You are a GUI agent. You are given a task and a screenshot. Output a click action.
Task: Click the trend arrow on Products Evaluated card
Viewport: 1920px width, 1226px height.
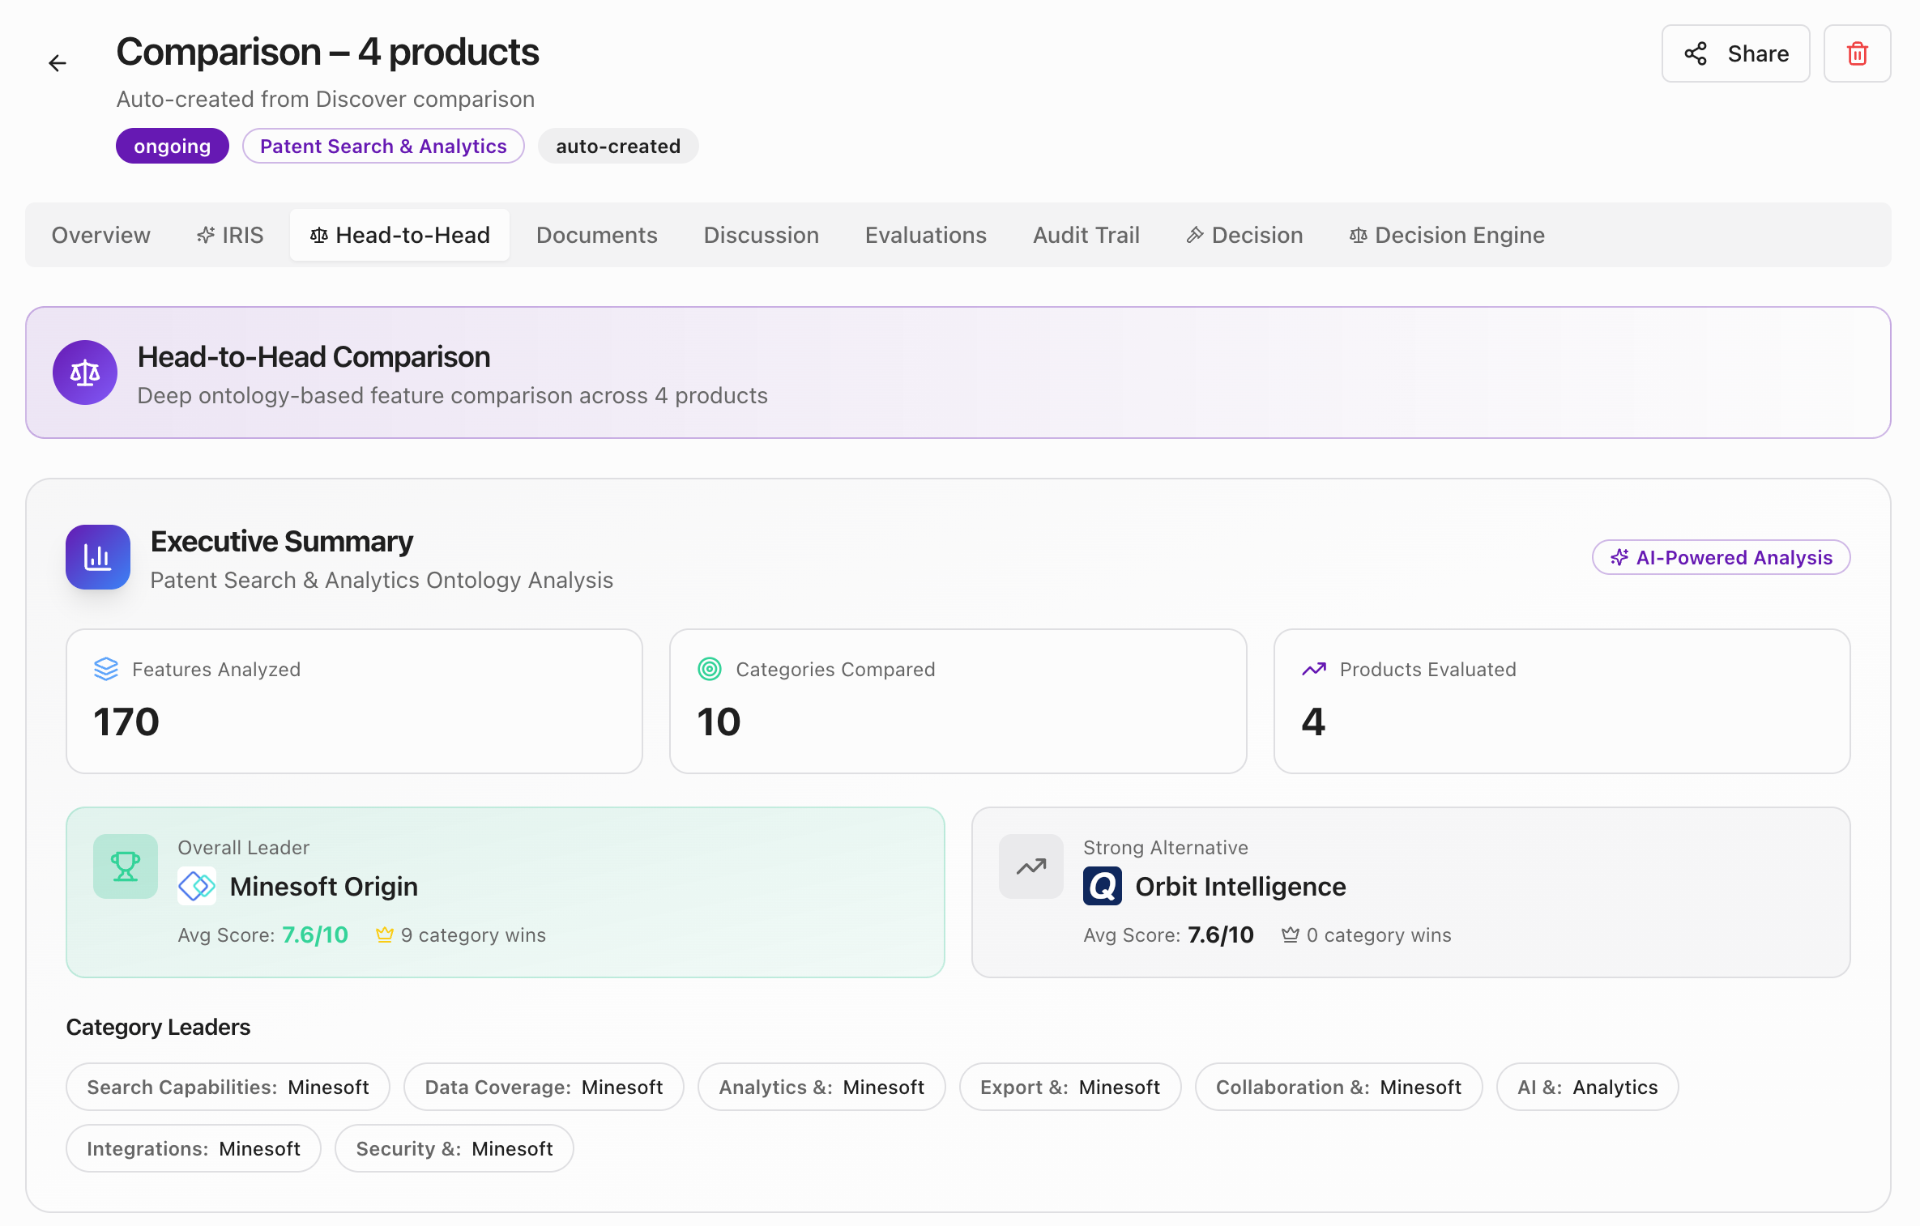(1314, 669)
